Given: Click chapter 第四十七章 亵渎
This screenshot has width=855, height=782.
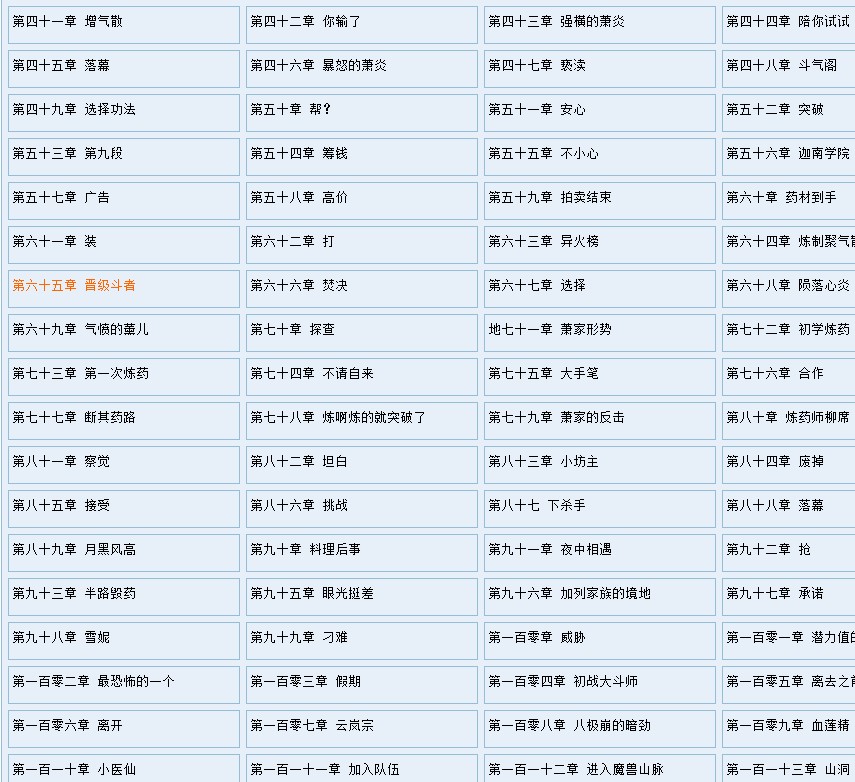Looking at the screenshot, I should click(x=537, y=66).
